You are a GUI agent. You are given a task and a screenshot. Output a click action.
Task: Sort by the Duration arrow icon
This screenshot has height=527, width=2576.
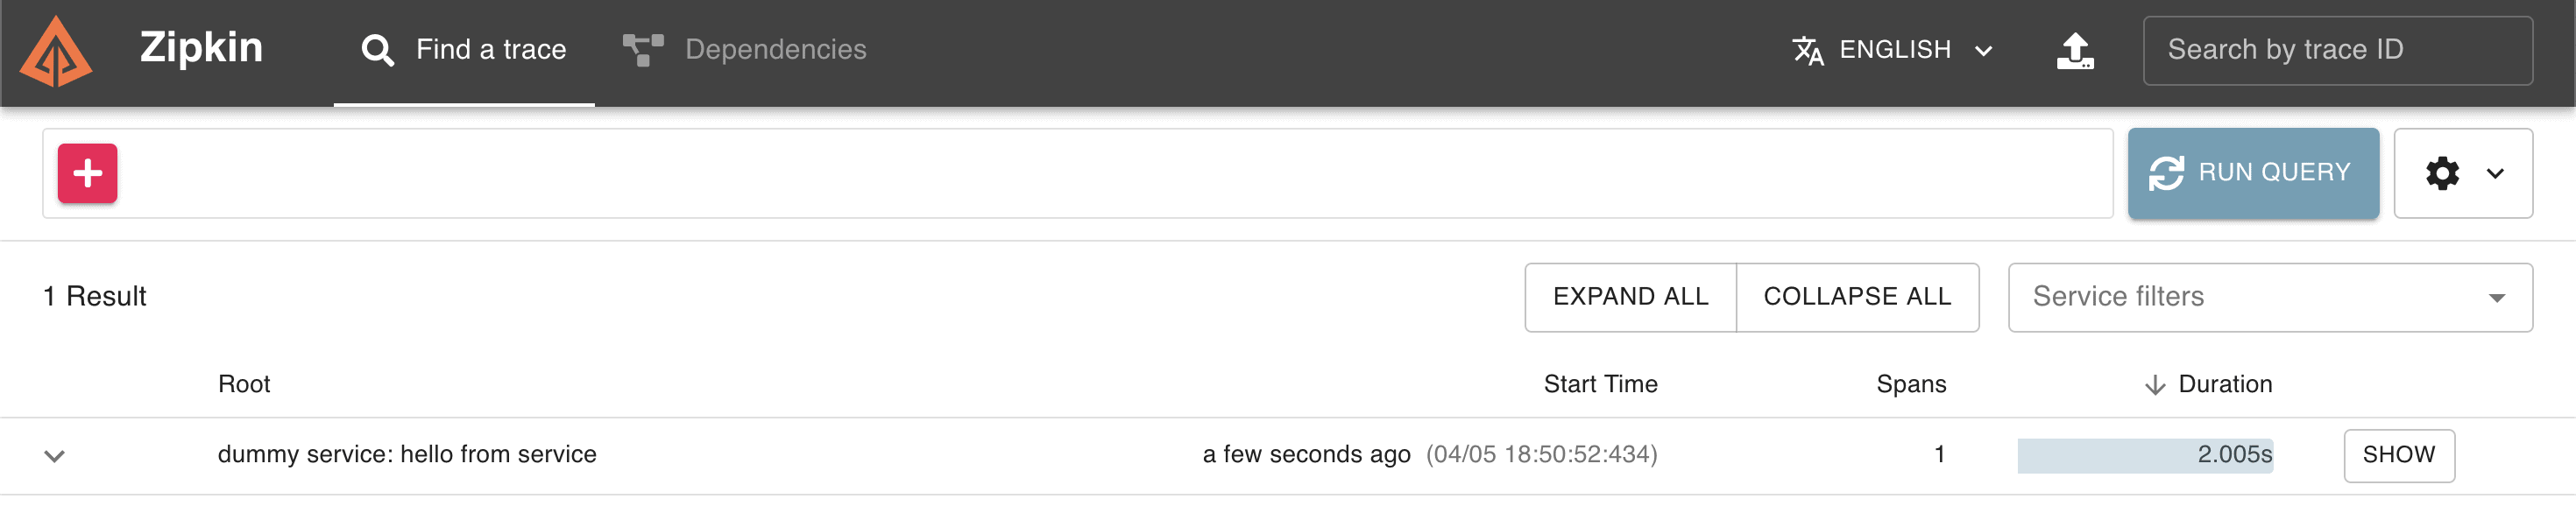coord(2155,385)
